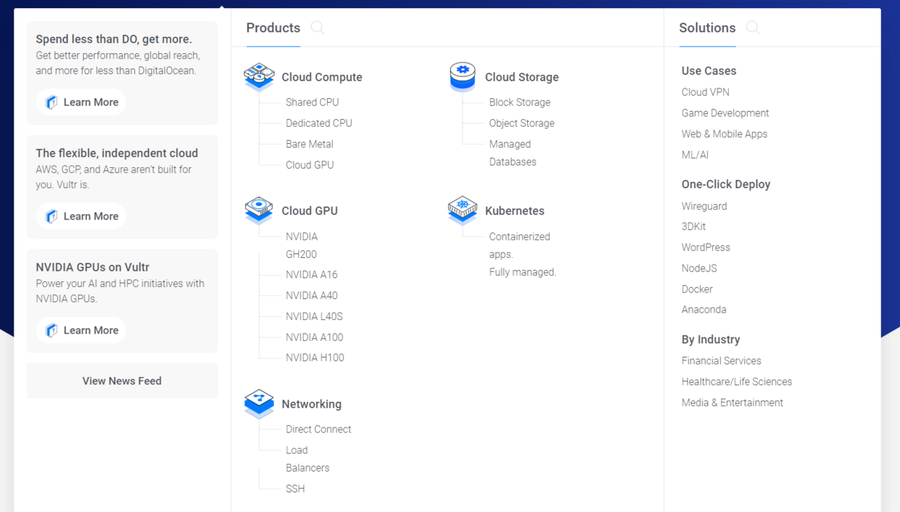
Task: Click the Use Cases heading
Action: [709, 71]
